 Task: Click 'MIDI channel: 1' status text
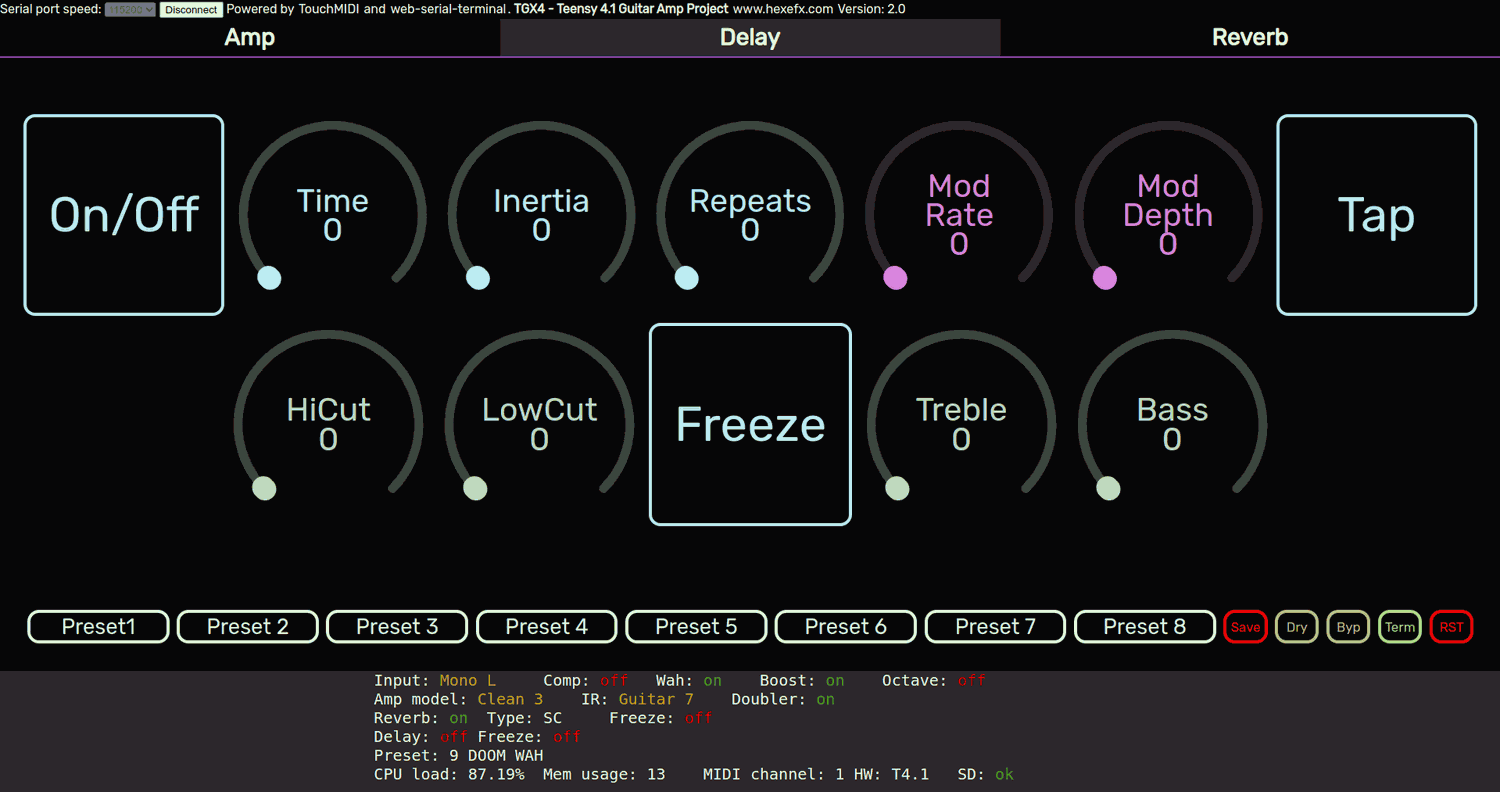[x=774, y=774]
